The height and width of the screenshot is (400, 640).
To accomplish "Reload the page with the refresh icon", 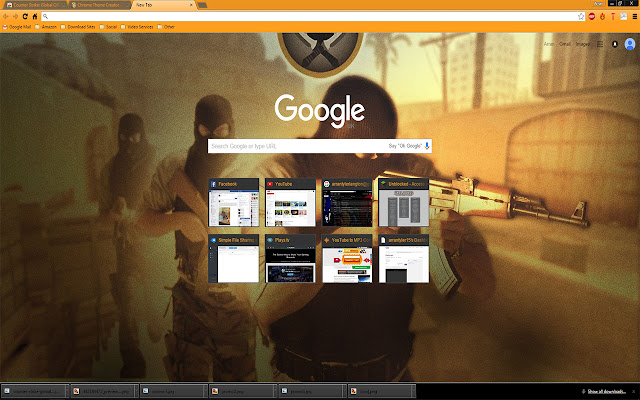I will [x=25, y=16].
